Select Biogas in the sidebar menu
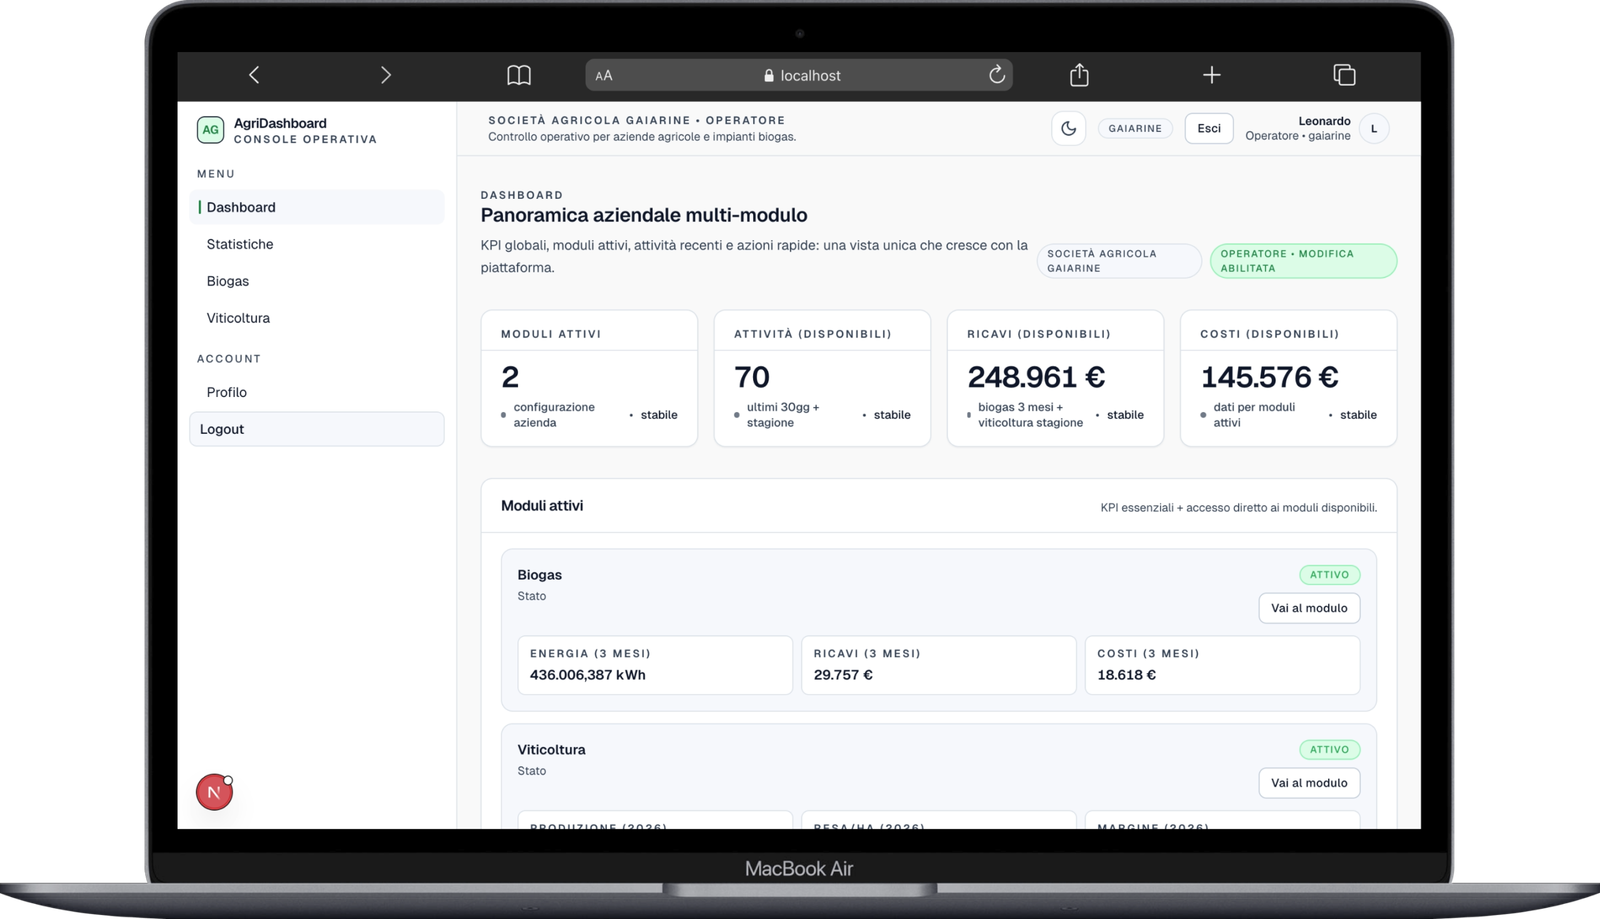 click(x=228, y=281)
